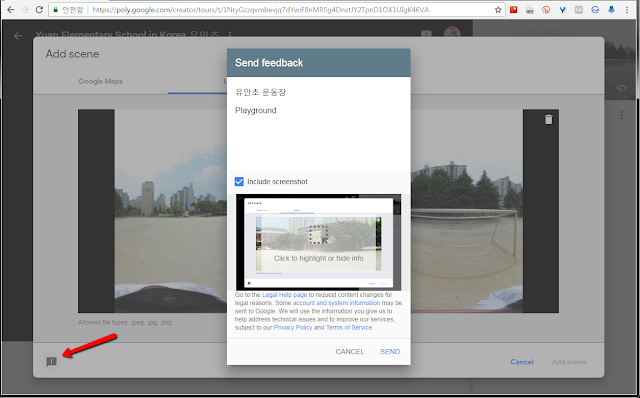Open the Terms of Service link
Viewport: 640px width, 398px height.
point(349,327)
